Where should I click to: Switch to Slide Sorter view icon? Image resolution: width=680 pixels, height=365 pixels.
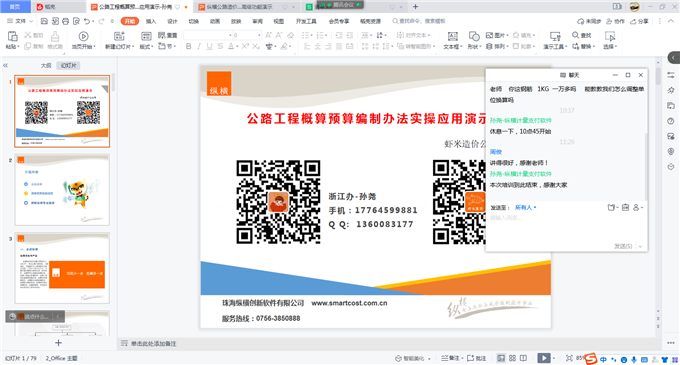click(x=512, y=358)
